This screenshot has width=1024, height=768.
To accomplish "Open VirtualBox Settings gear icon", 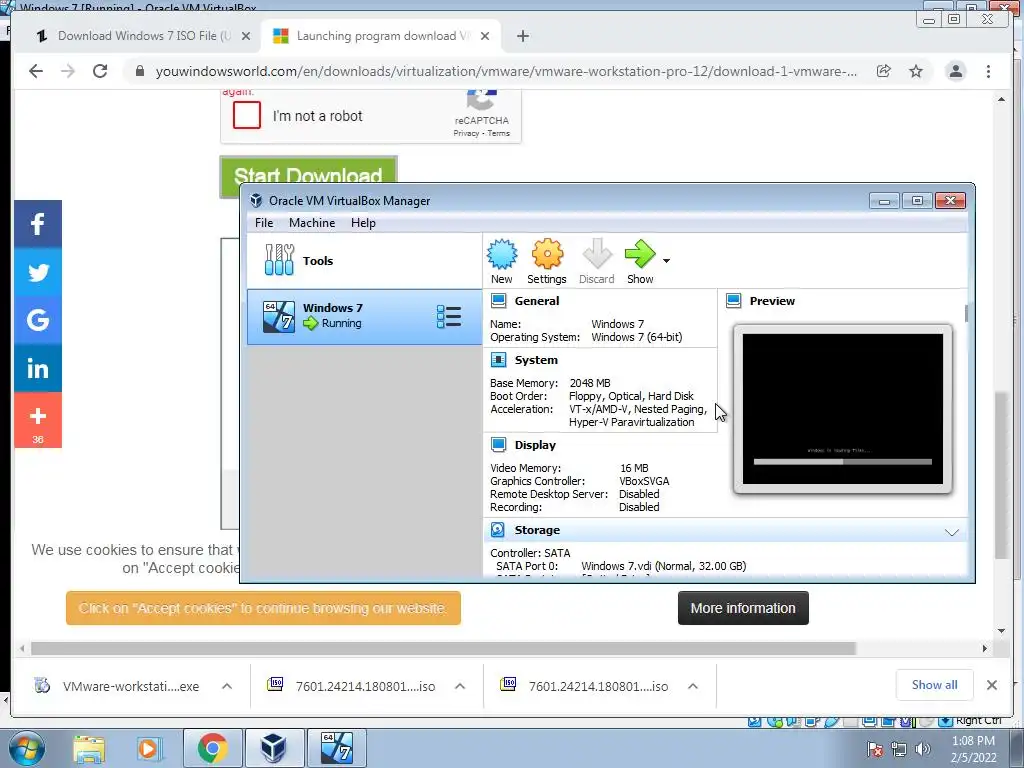I will tap(547, 254).
